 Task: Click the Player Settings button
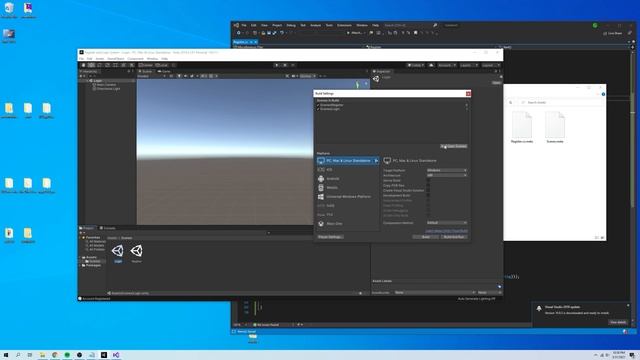pos(330,237)
